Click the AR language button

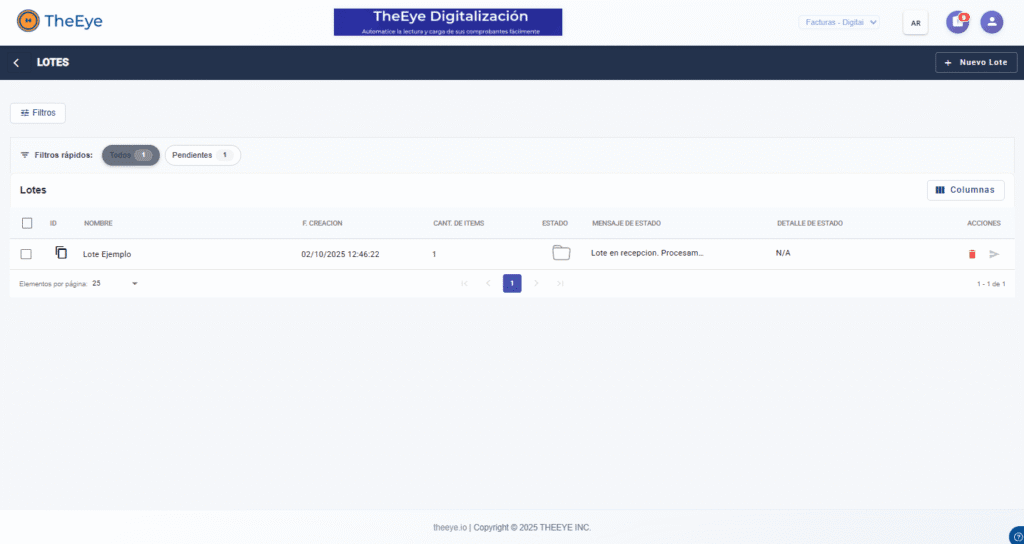[915, 22]
